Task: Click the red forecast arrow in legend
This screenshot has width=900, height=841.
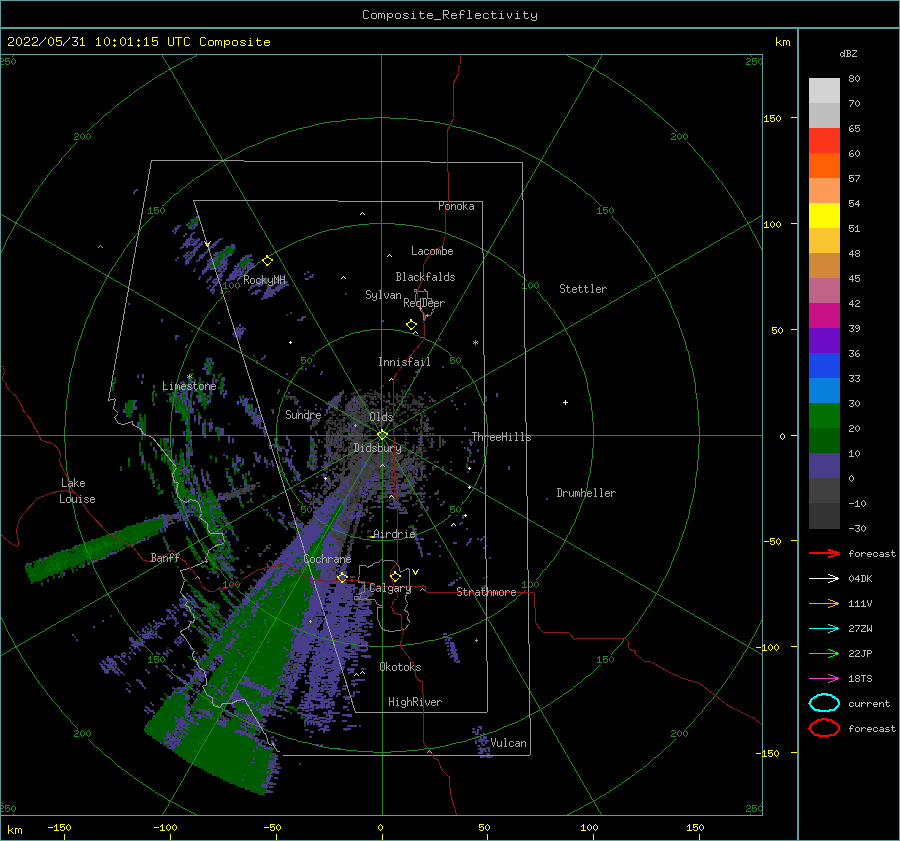Action: coord(824,553)
